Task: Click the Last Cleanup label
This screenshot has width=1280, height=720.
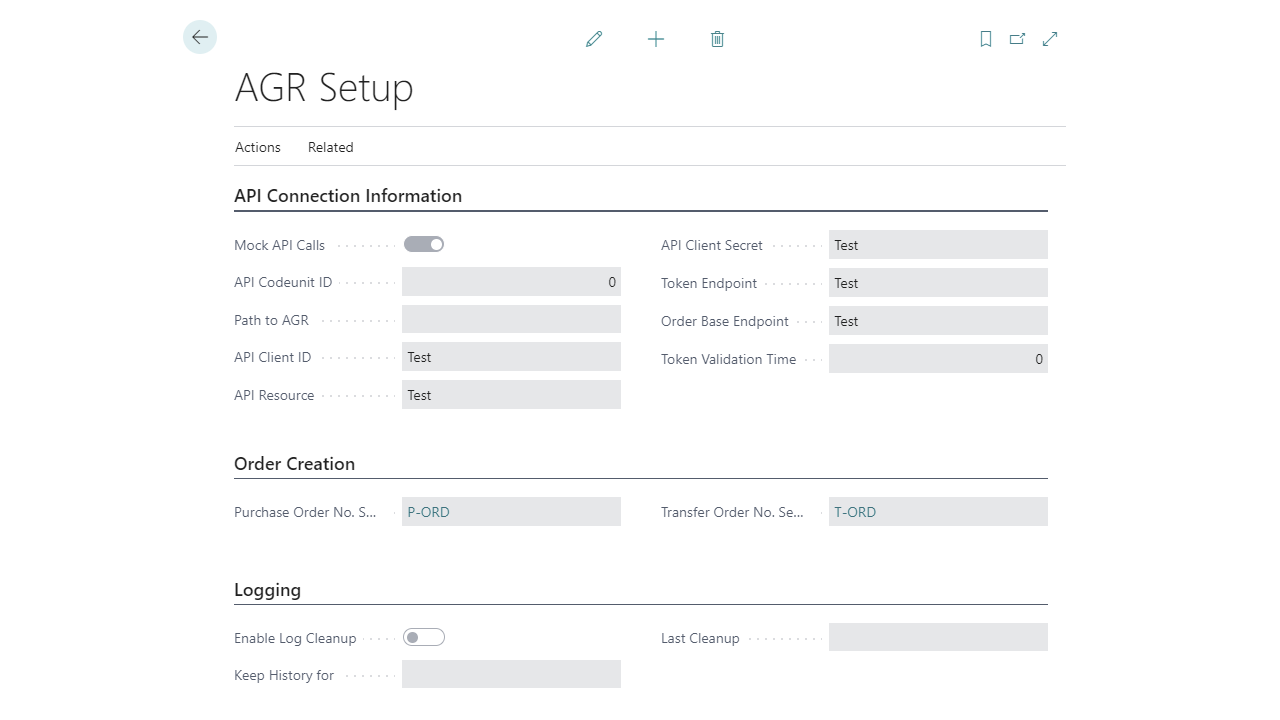Action: [x=700, y=638]
